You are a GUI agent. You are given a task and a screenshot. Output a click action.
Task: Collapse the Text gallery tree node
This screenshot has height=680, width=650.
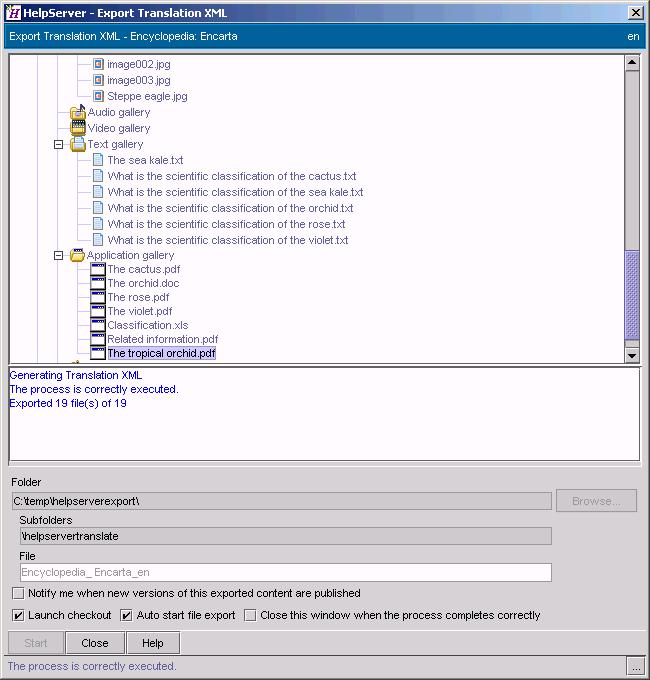coord(59,144)
